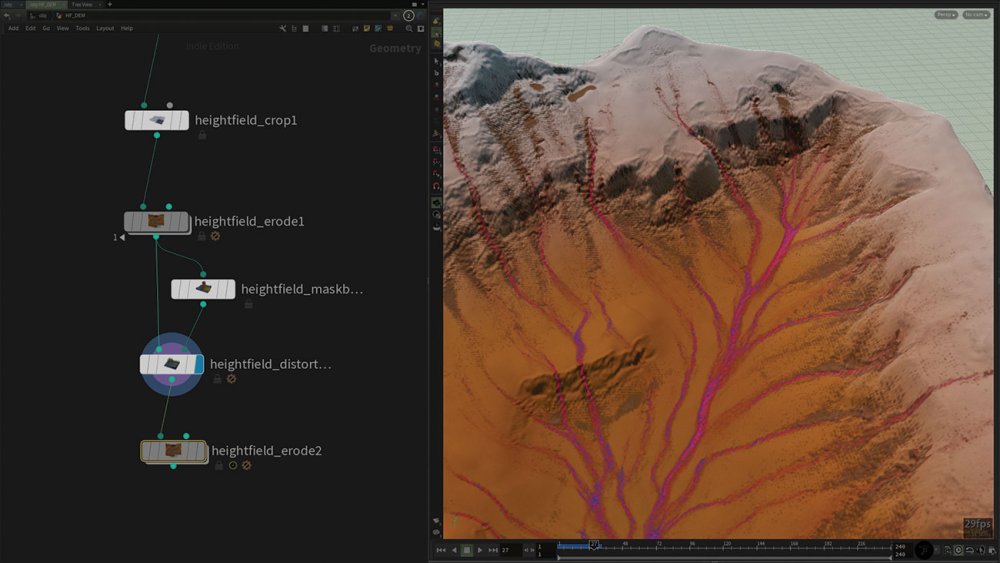Click the end frame 240 field

pos(901,546)
